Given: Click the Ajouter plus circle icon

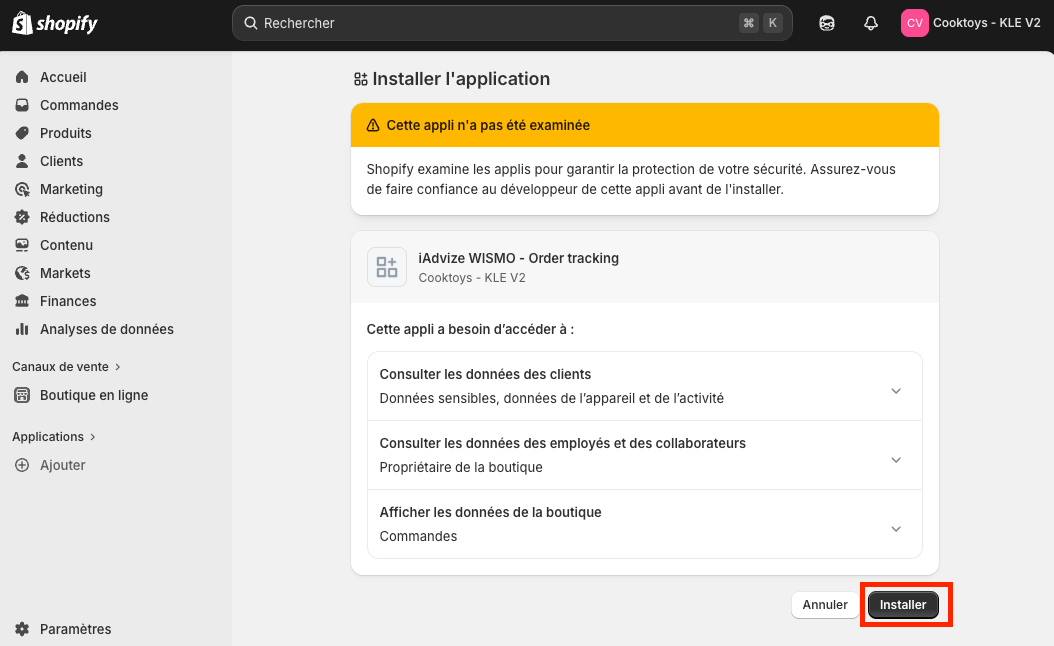Looking at the screenshot, I should tap(22, 465).
